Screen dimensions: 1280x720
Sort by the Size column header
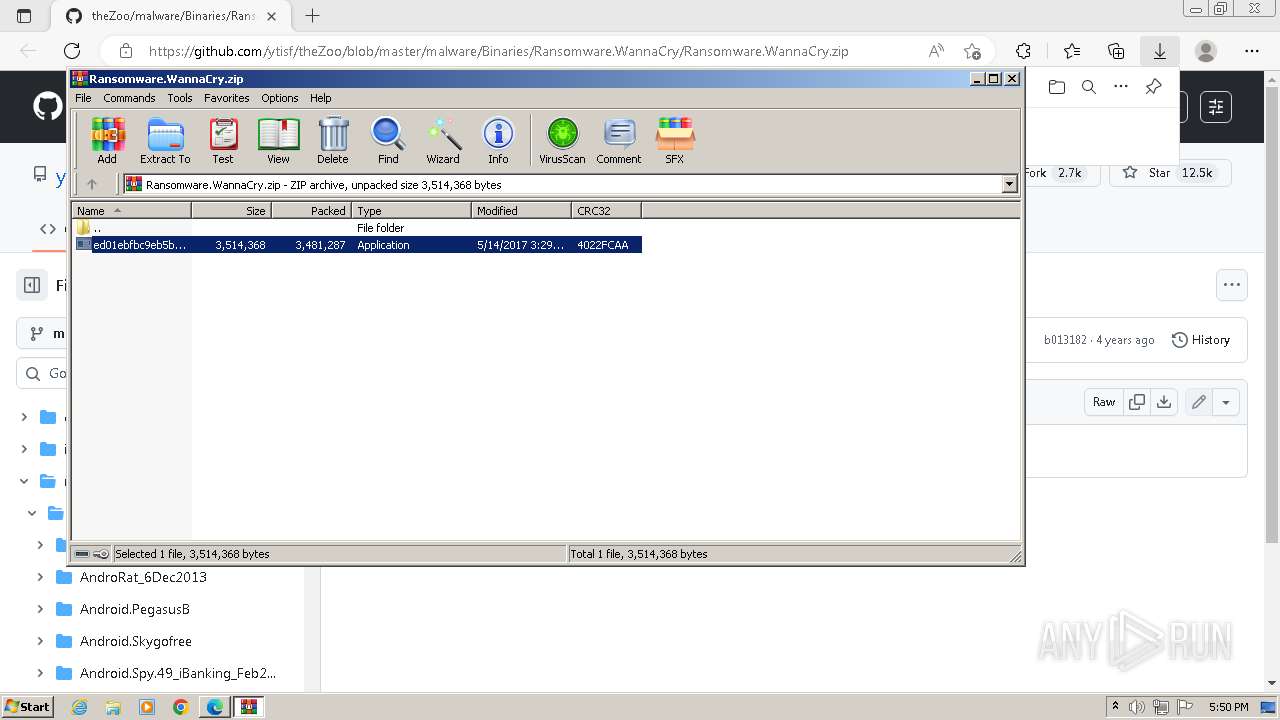(231, 210)
